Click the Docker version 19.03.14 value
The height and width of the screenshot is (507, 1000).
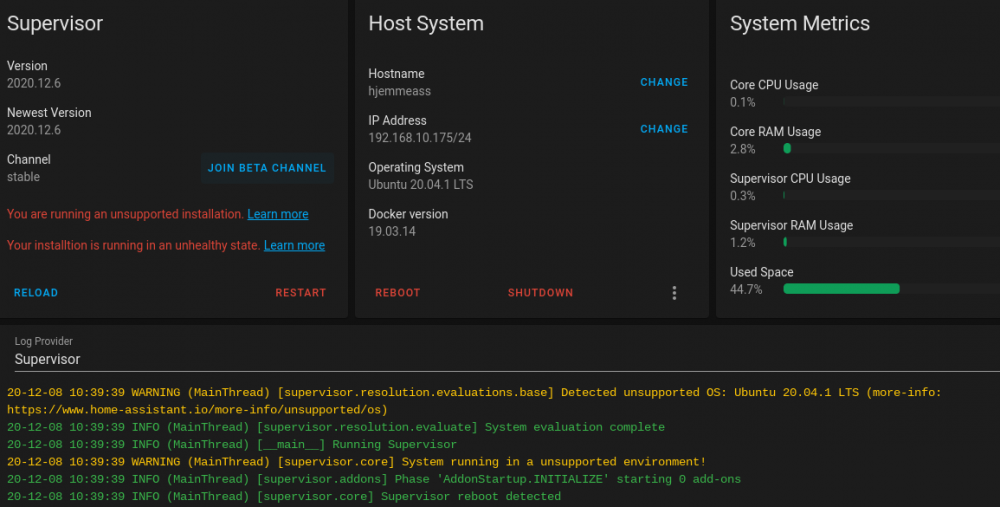(x=392, y=231)
